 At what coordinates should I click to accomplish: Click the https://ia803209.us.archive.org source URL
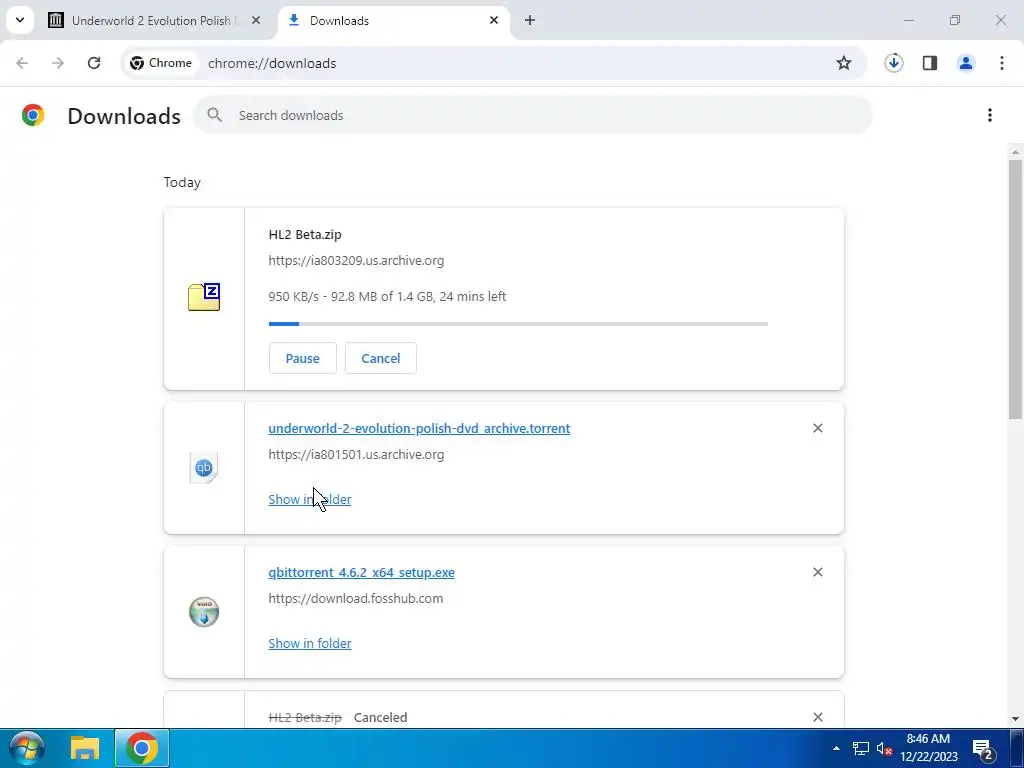click(356, 261)
